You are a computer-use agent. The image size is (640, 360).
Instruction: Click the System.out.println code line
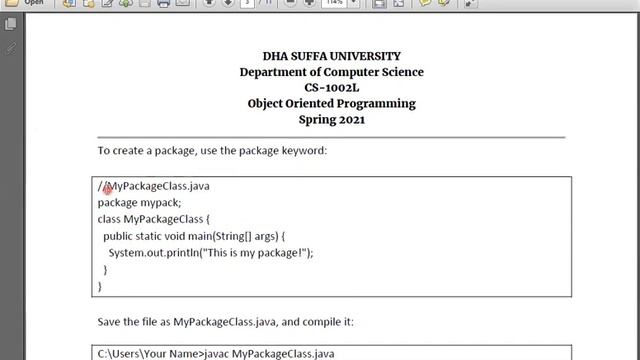coord(211,253)
